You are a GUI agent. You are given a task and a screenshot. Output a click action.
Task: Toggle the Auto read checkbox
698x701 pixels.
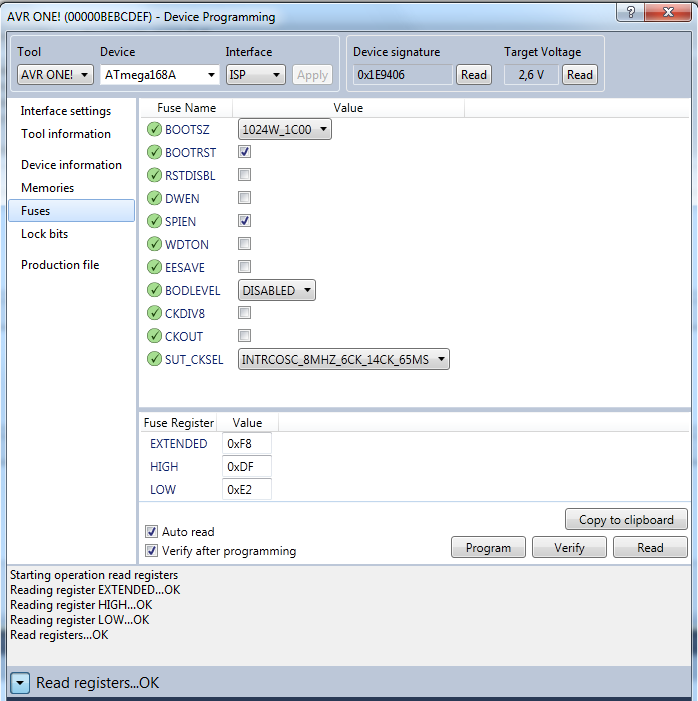(x=152, y=532)
